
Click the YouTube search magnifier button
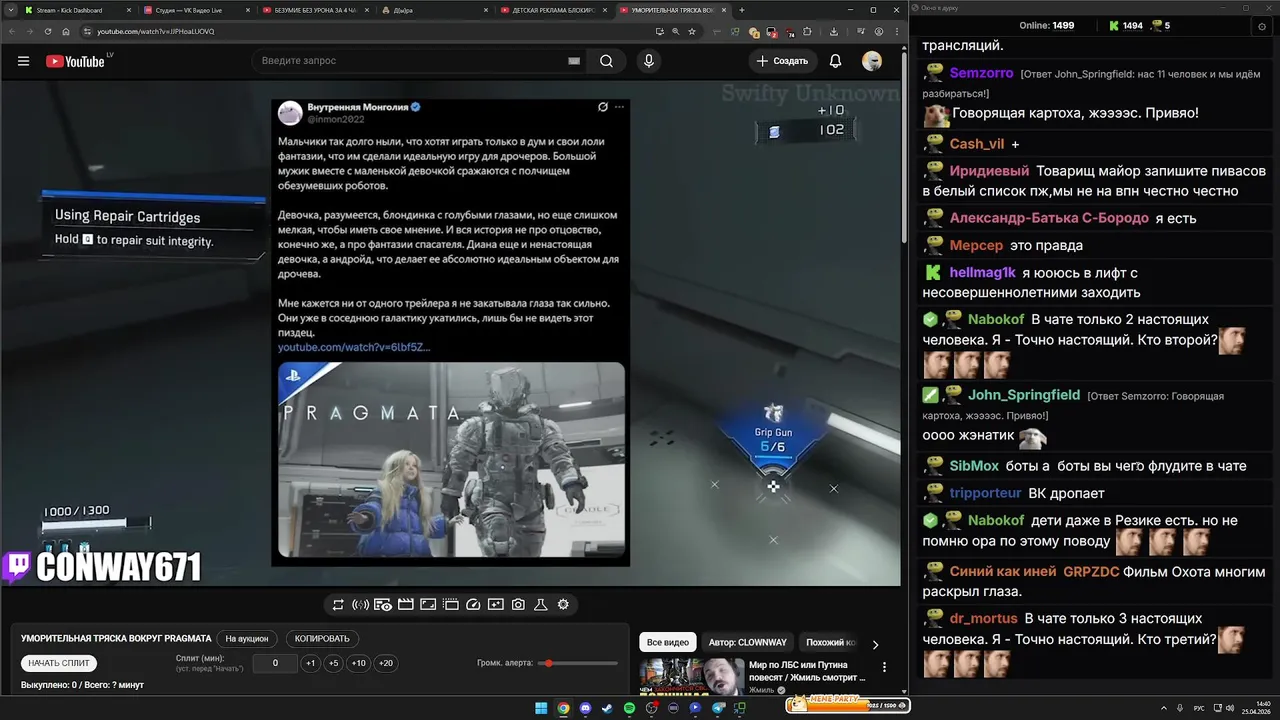pyautogui.click(x=606, y=61)
